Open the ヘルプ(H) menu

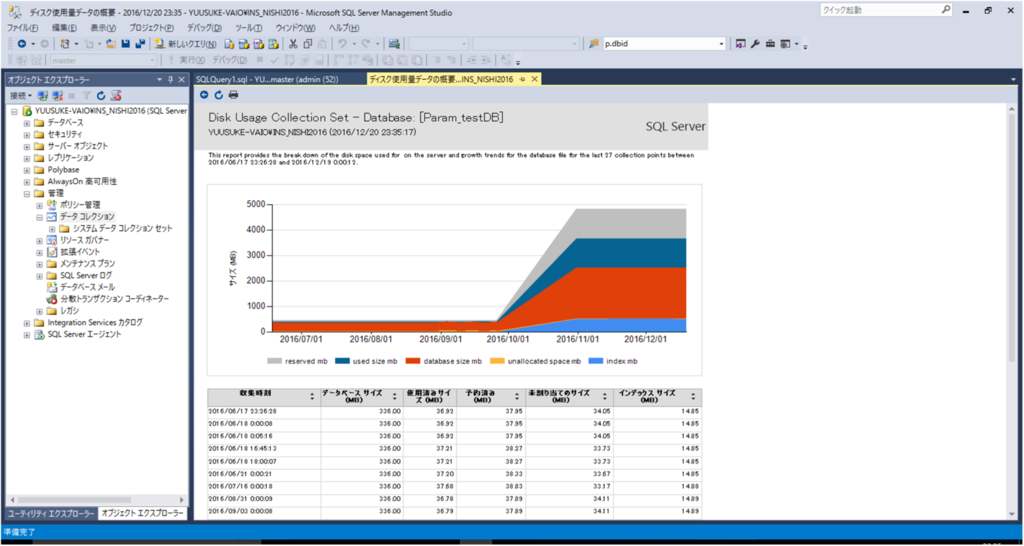point(344,28)
